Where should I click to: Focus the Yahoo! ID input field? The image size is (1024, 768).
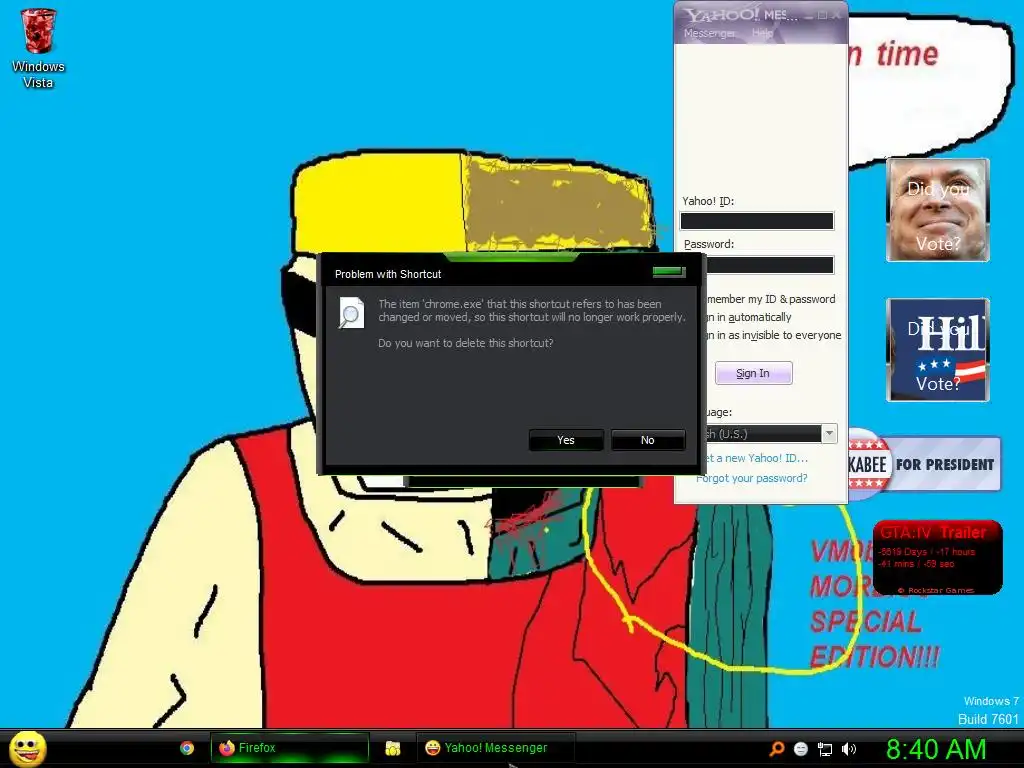757,221
